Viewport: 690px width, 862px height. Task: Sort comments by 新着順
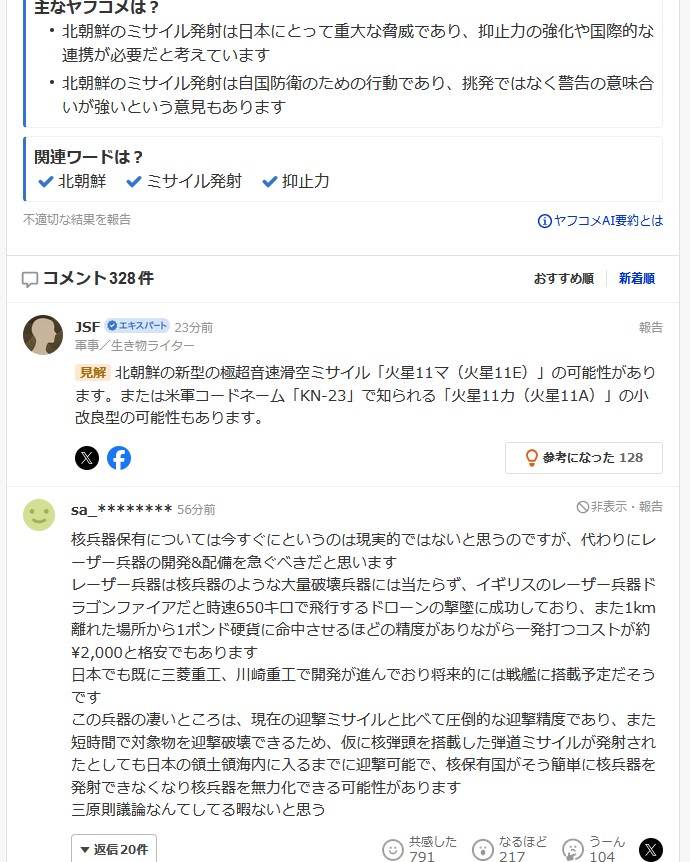[x=636, y=279]
